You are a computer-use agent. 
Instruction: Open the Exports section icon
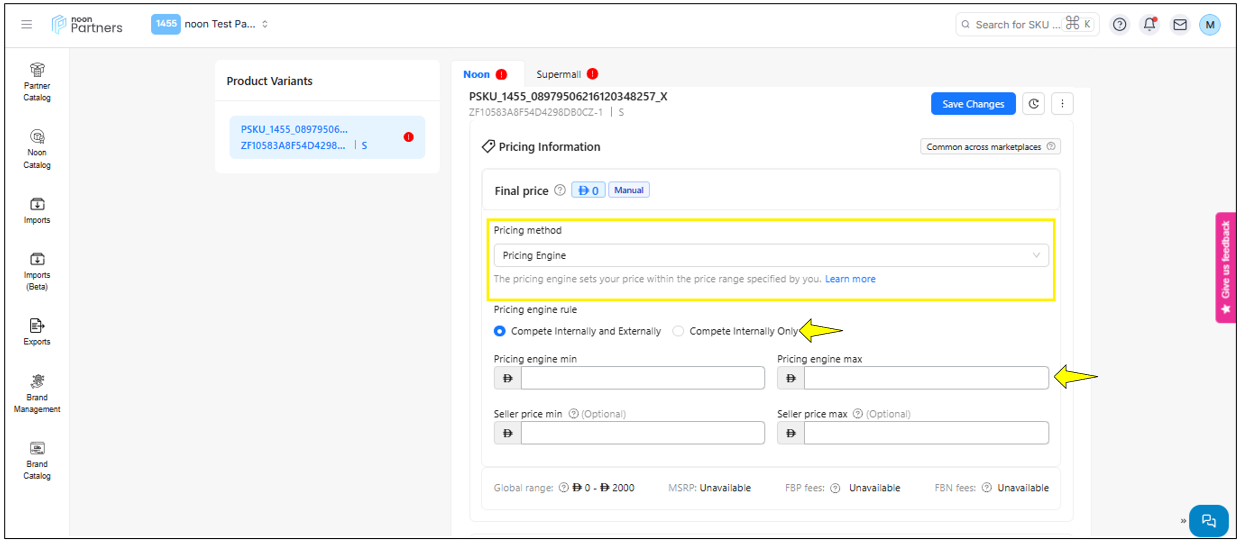[x=37, y=329]
